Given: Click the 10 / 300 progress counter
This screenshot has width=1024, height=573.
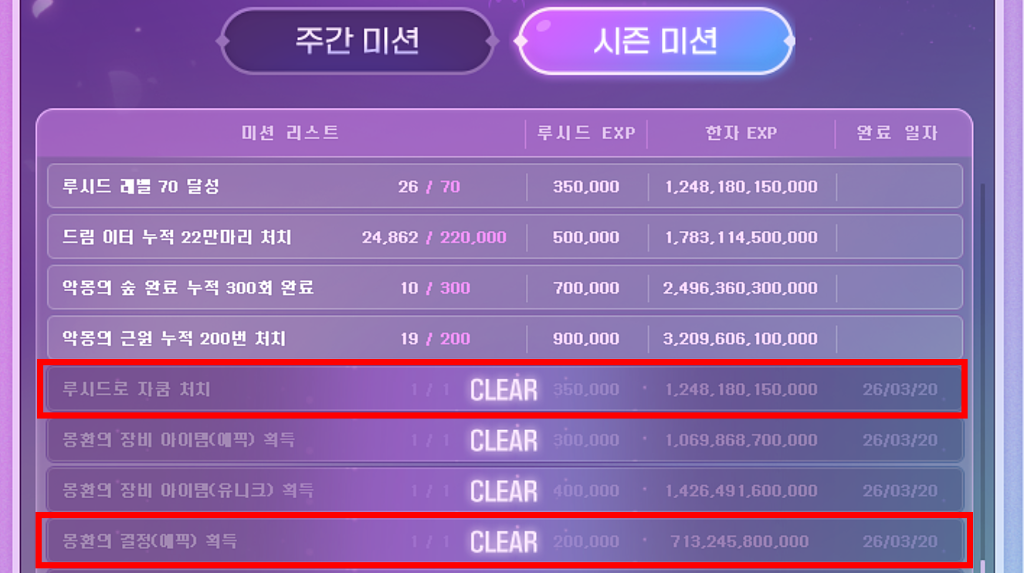Looking at the screenshot, I should (435, 288).
